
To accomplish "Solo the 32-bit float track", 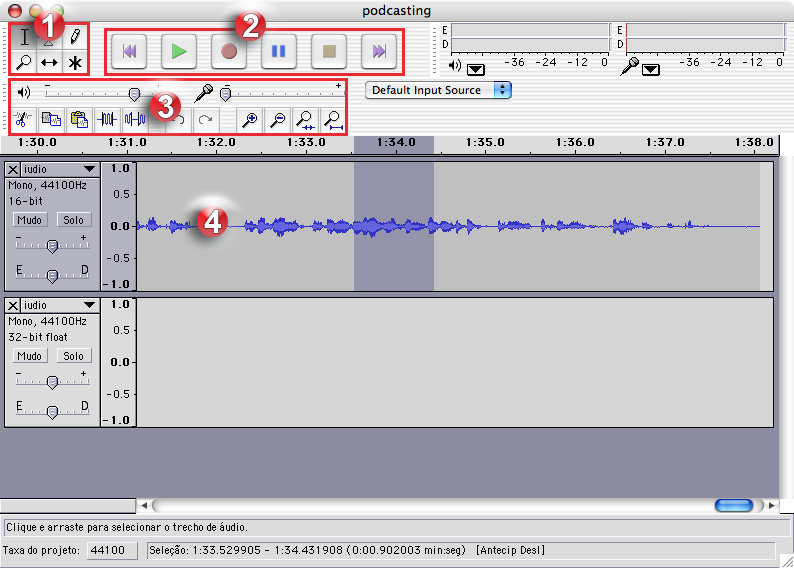I will [x=74, y=356].
